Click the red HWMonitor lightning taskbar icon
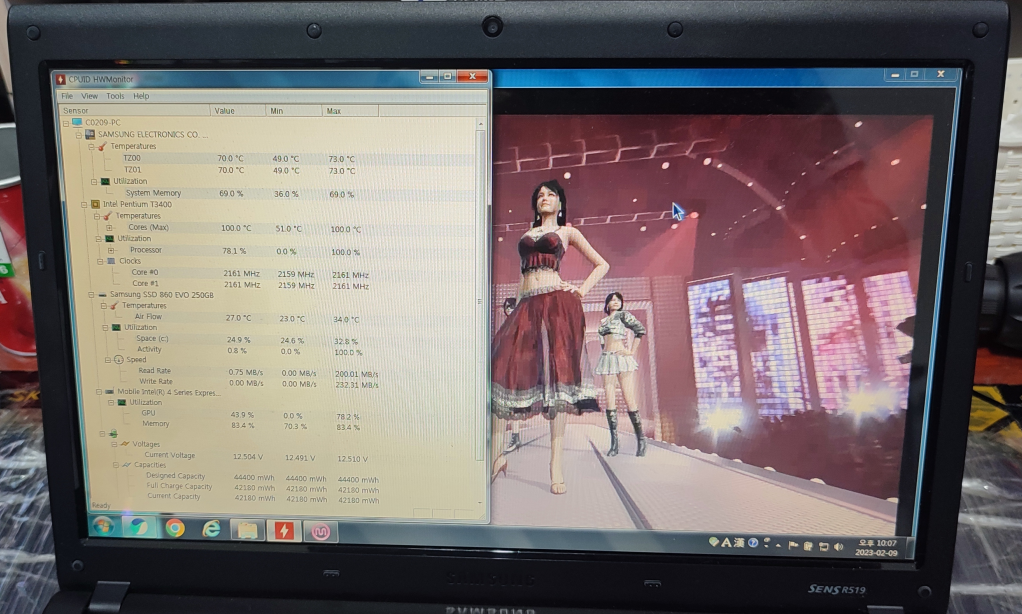The width and height of the screenshot is (1022, 614). 283,527
